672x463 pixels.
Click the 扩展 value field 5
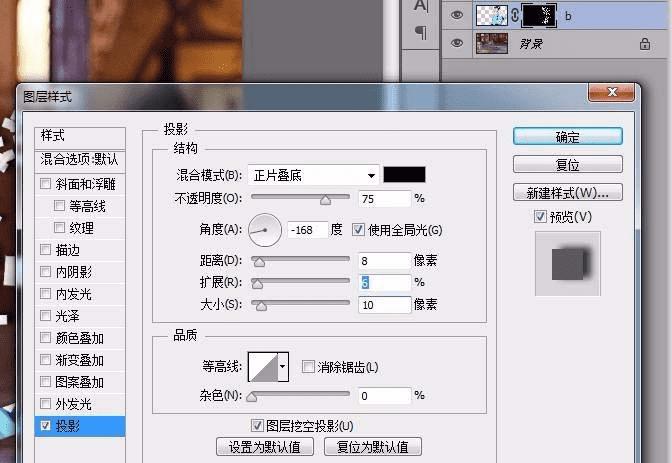384,283
